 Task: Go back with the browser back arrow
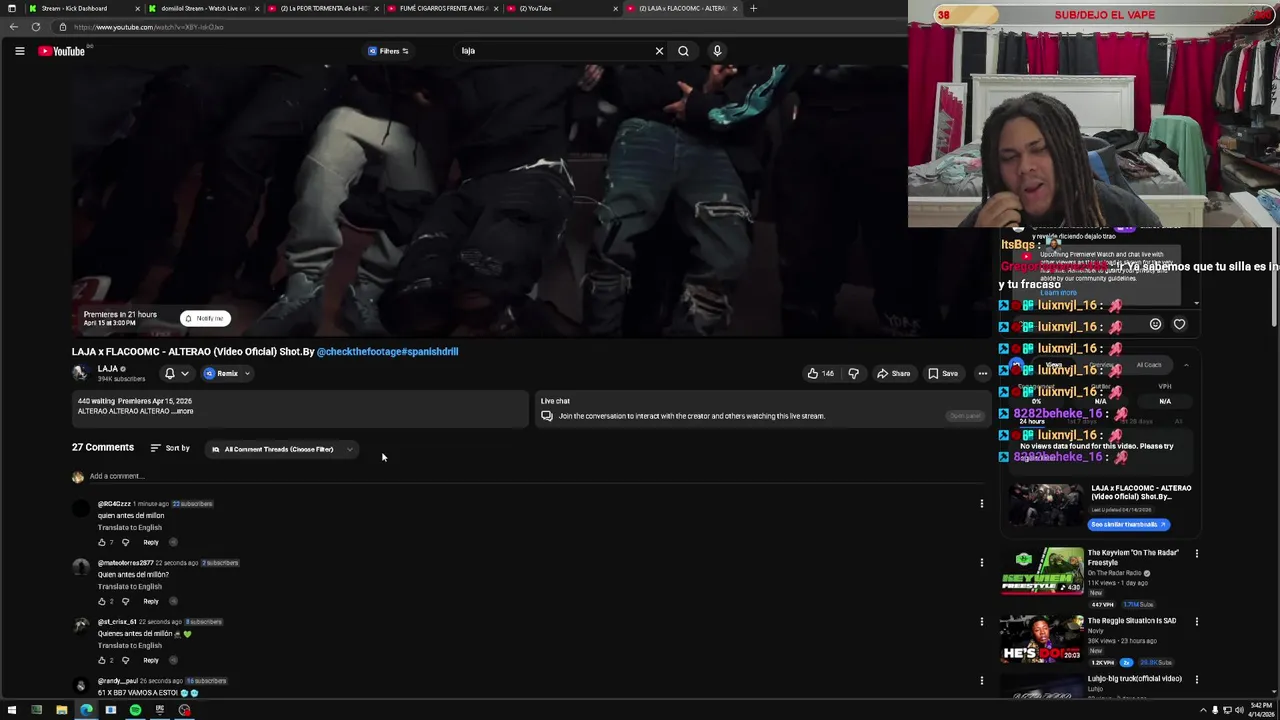tap(13, 27)
